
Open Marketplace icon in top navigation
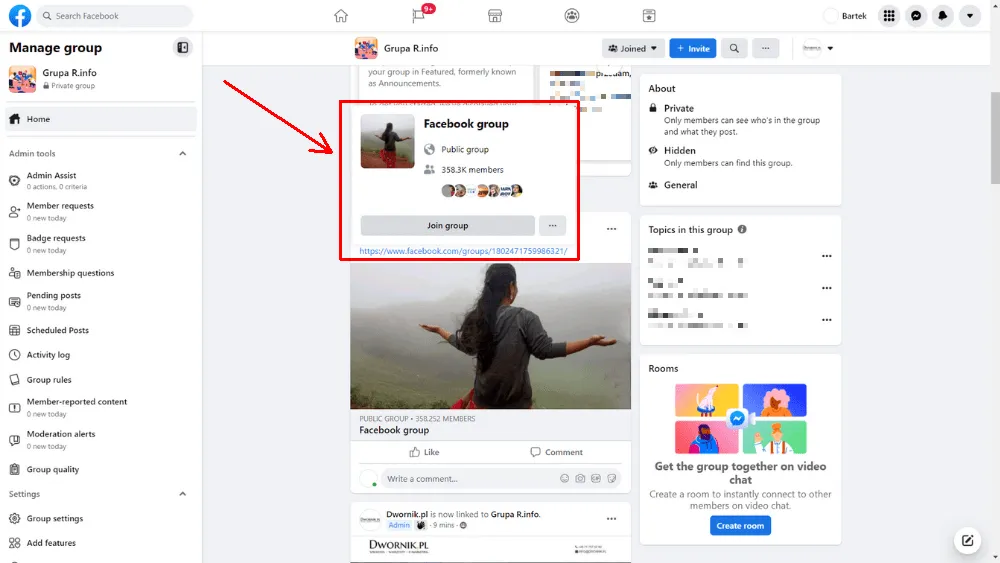495,16
